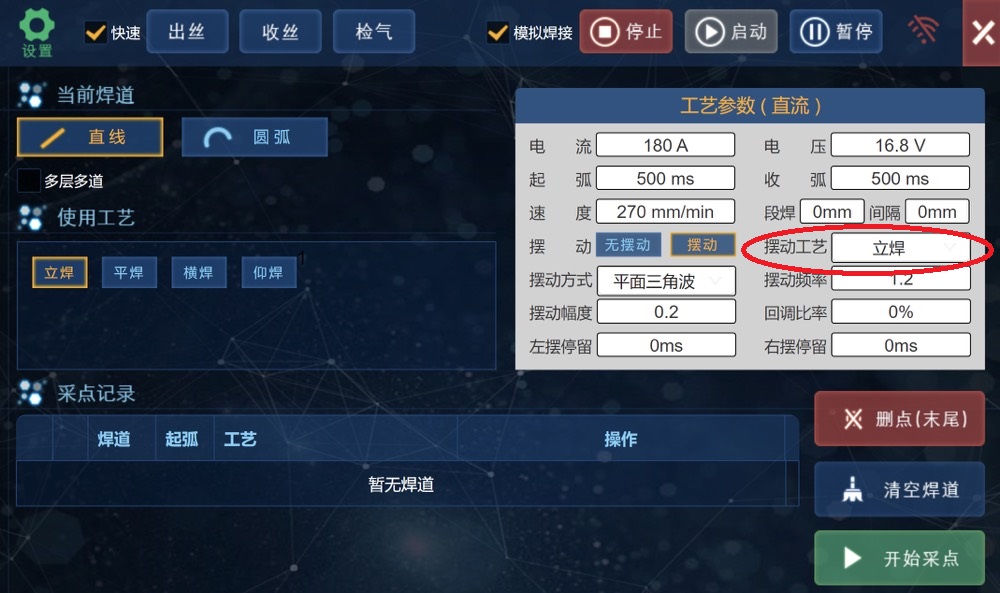The height and width of the screenshot is (593, 1000).
Task: Click 清空焊道 clear weld passes button
Action: tap(899, 490)
